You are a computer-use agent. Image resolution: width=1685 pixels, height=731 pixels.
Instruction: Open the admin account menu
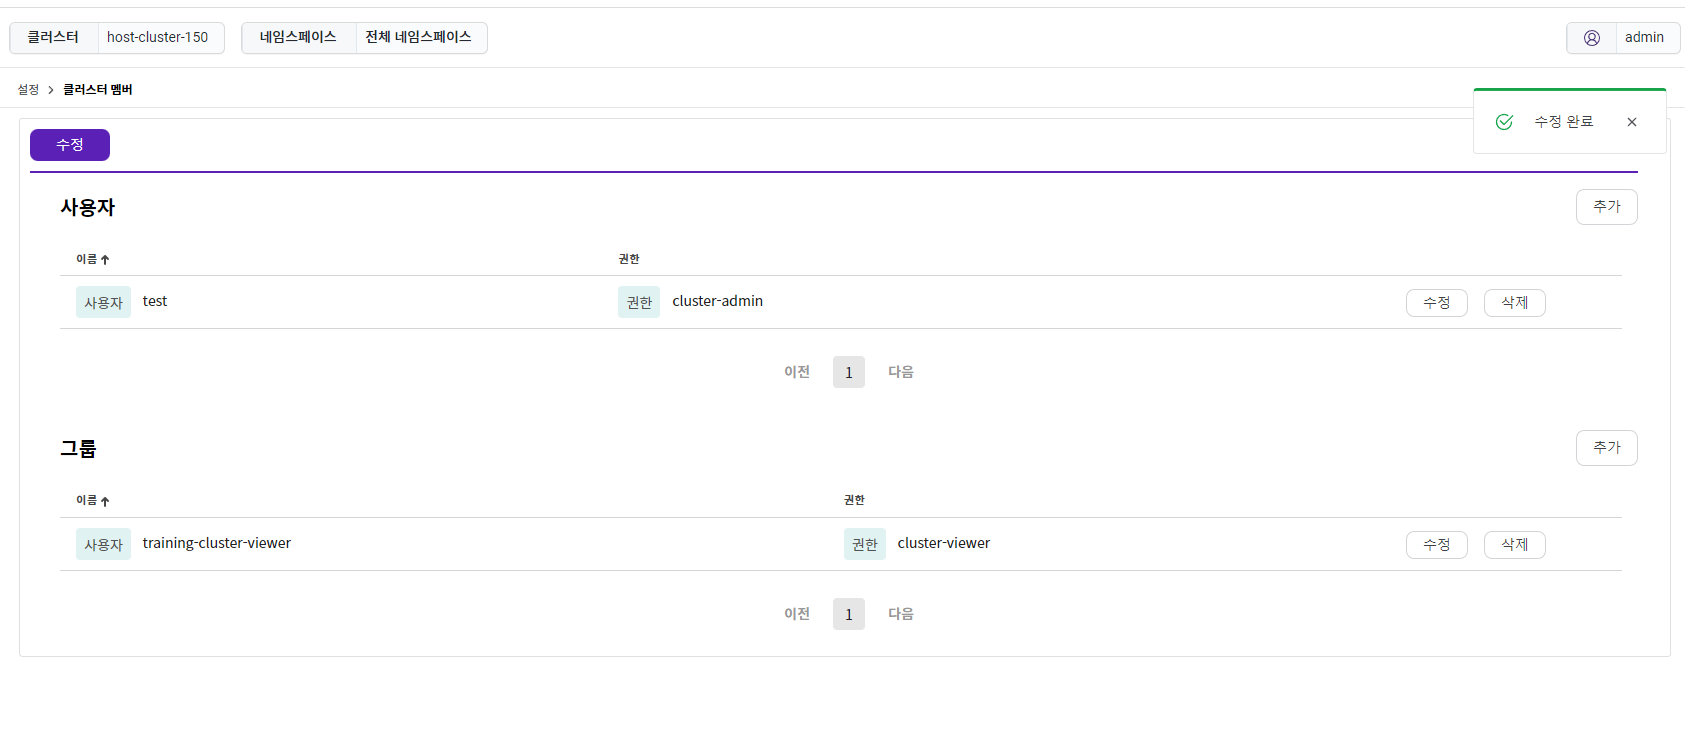click(x=1623, y=38)
